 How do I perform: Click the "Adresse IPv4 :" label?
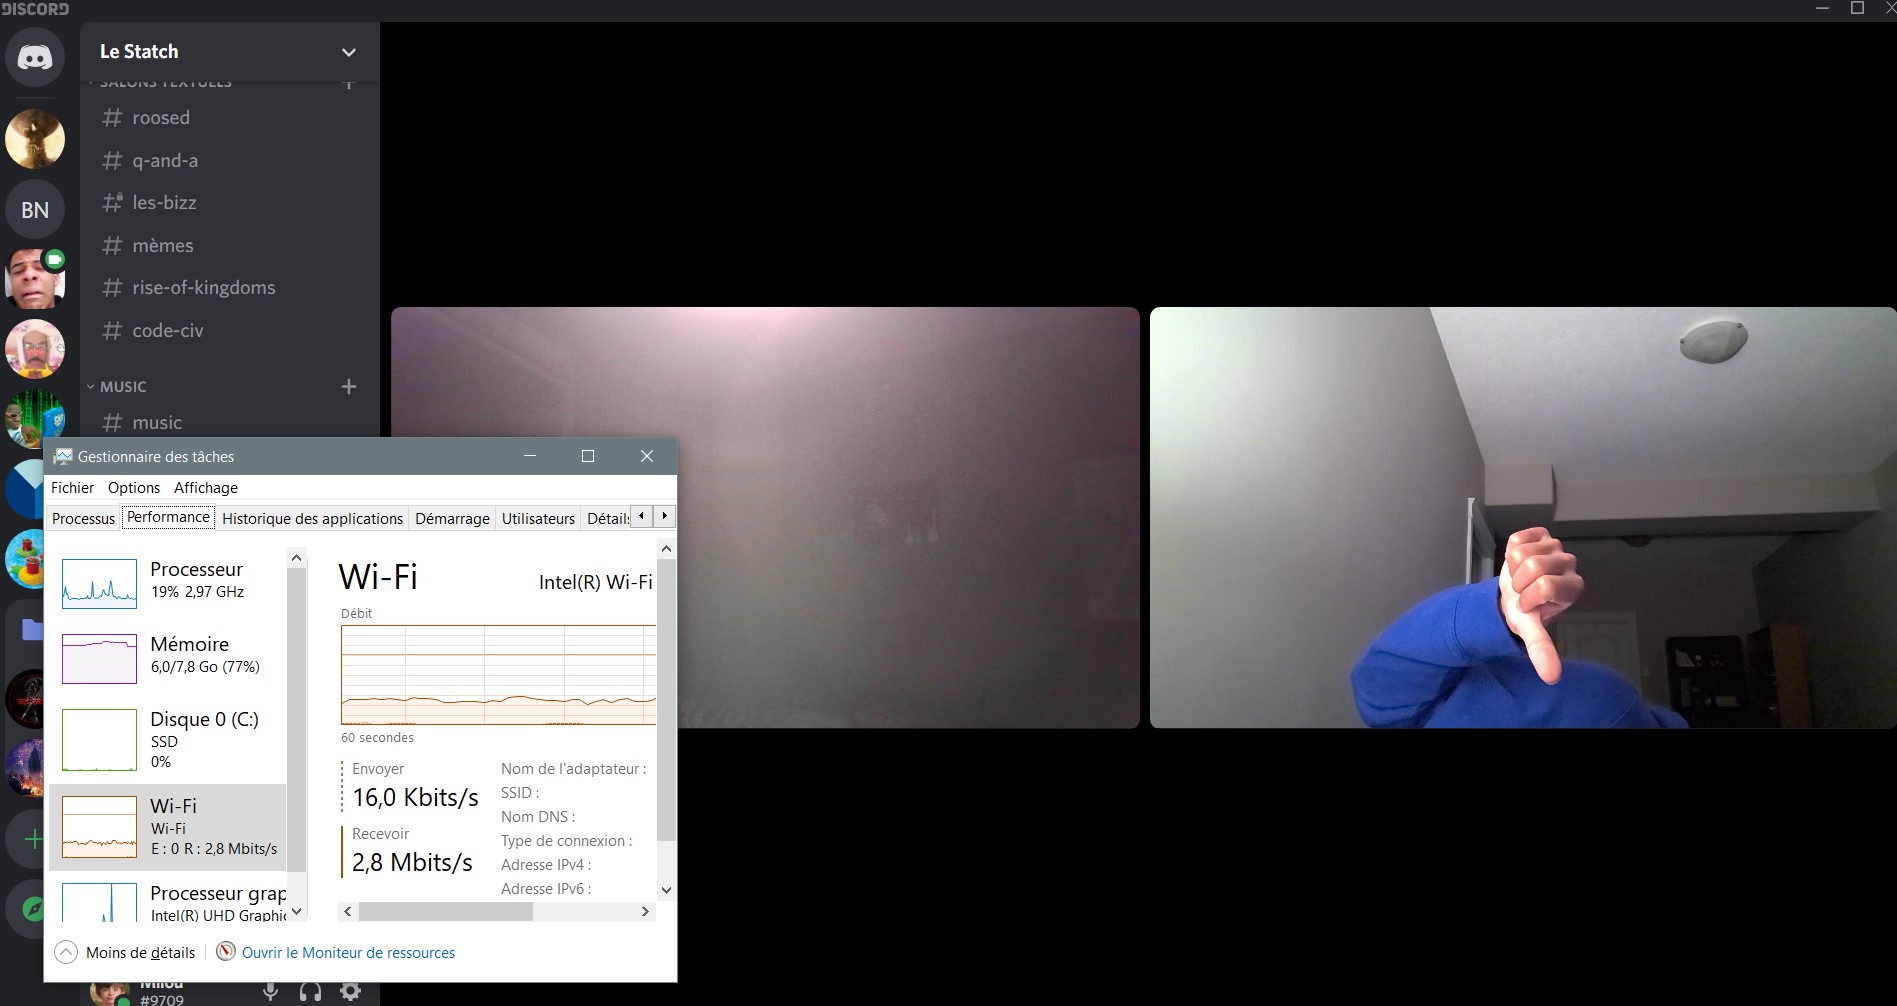click(546, 865)
